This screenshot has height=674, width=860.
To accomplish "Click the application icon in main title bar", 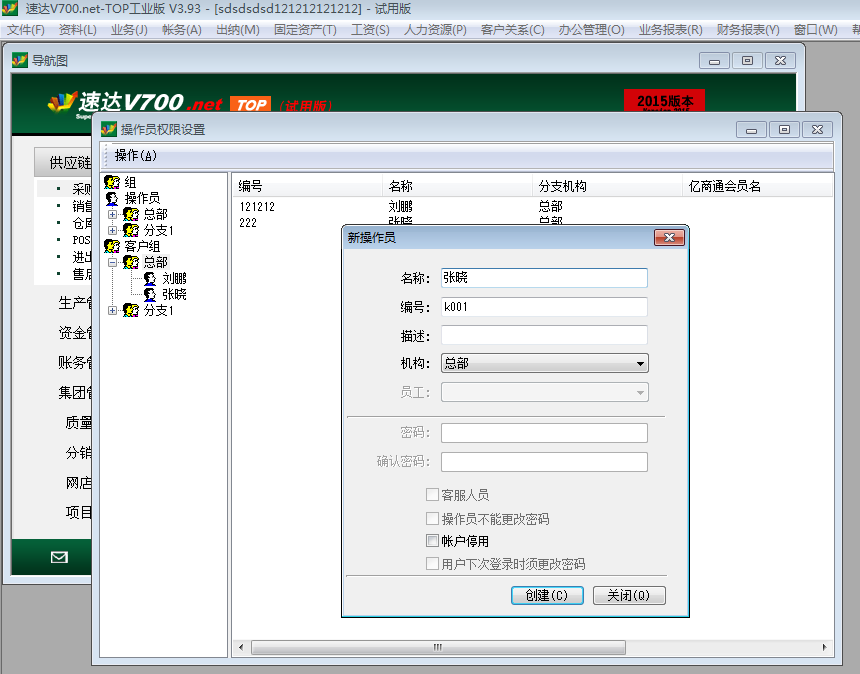I will tap(10, 8).
